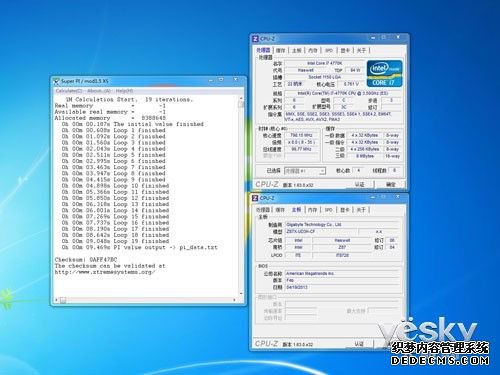Select 主板 tab in upper CPU-Z window

(x=297, y=50)
